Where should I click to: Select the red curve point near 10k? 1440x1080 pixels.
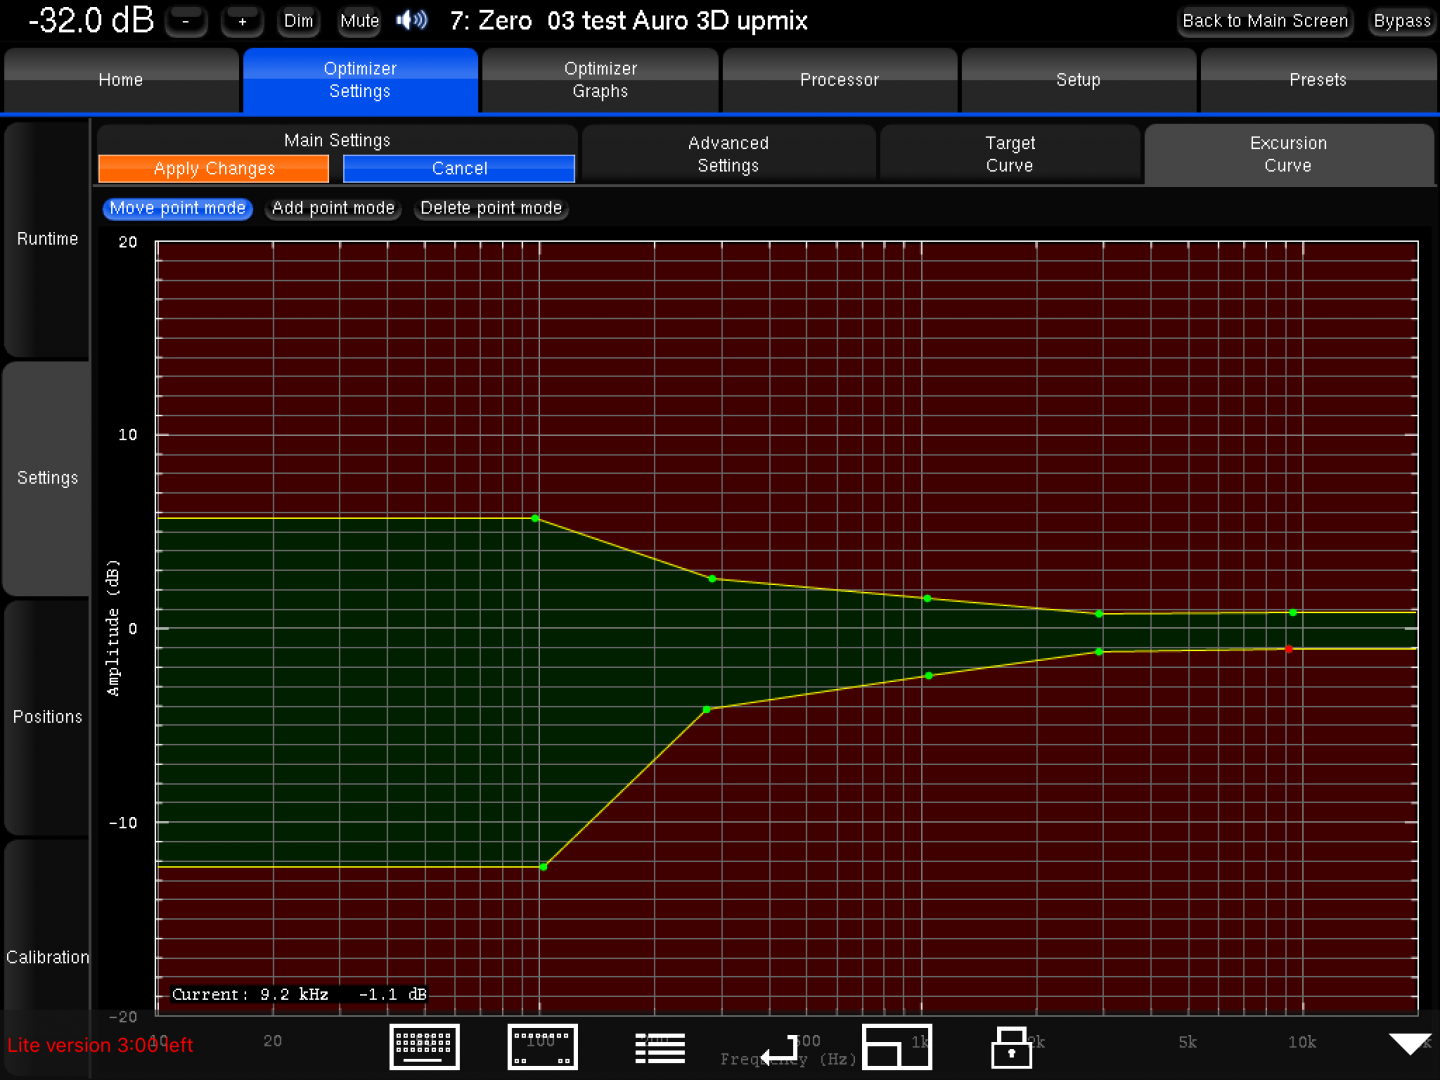point(1289,649)
